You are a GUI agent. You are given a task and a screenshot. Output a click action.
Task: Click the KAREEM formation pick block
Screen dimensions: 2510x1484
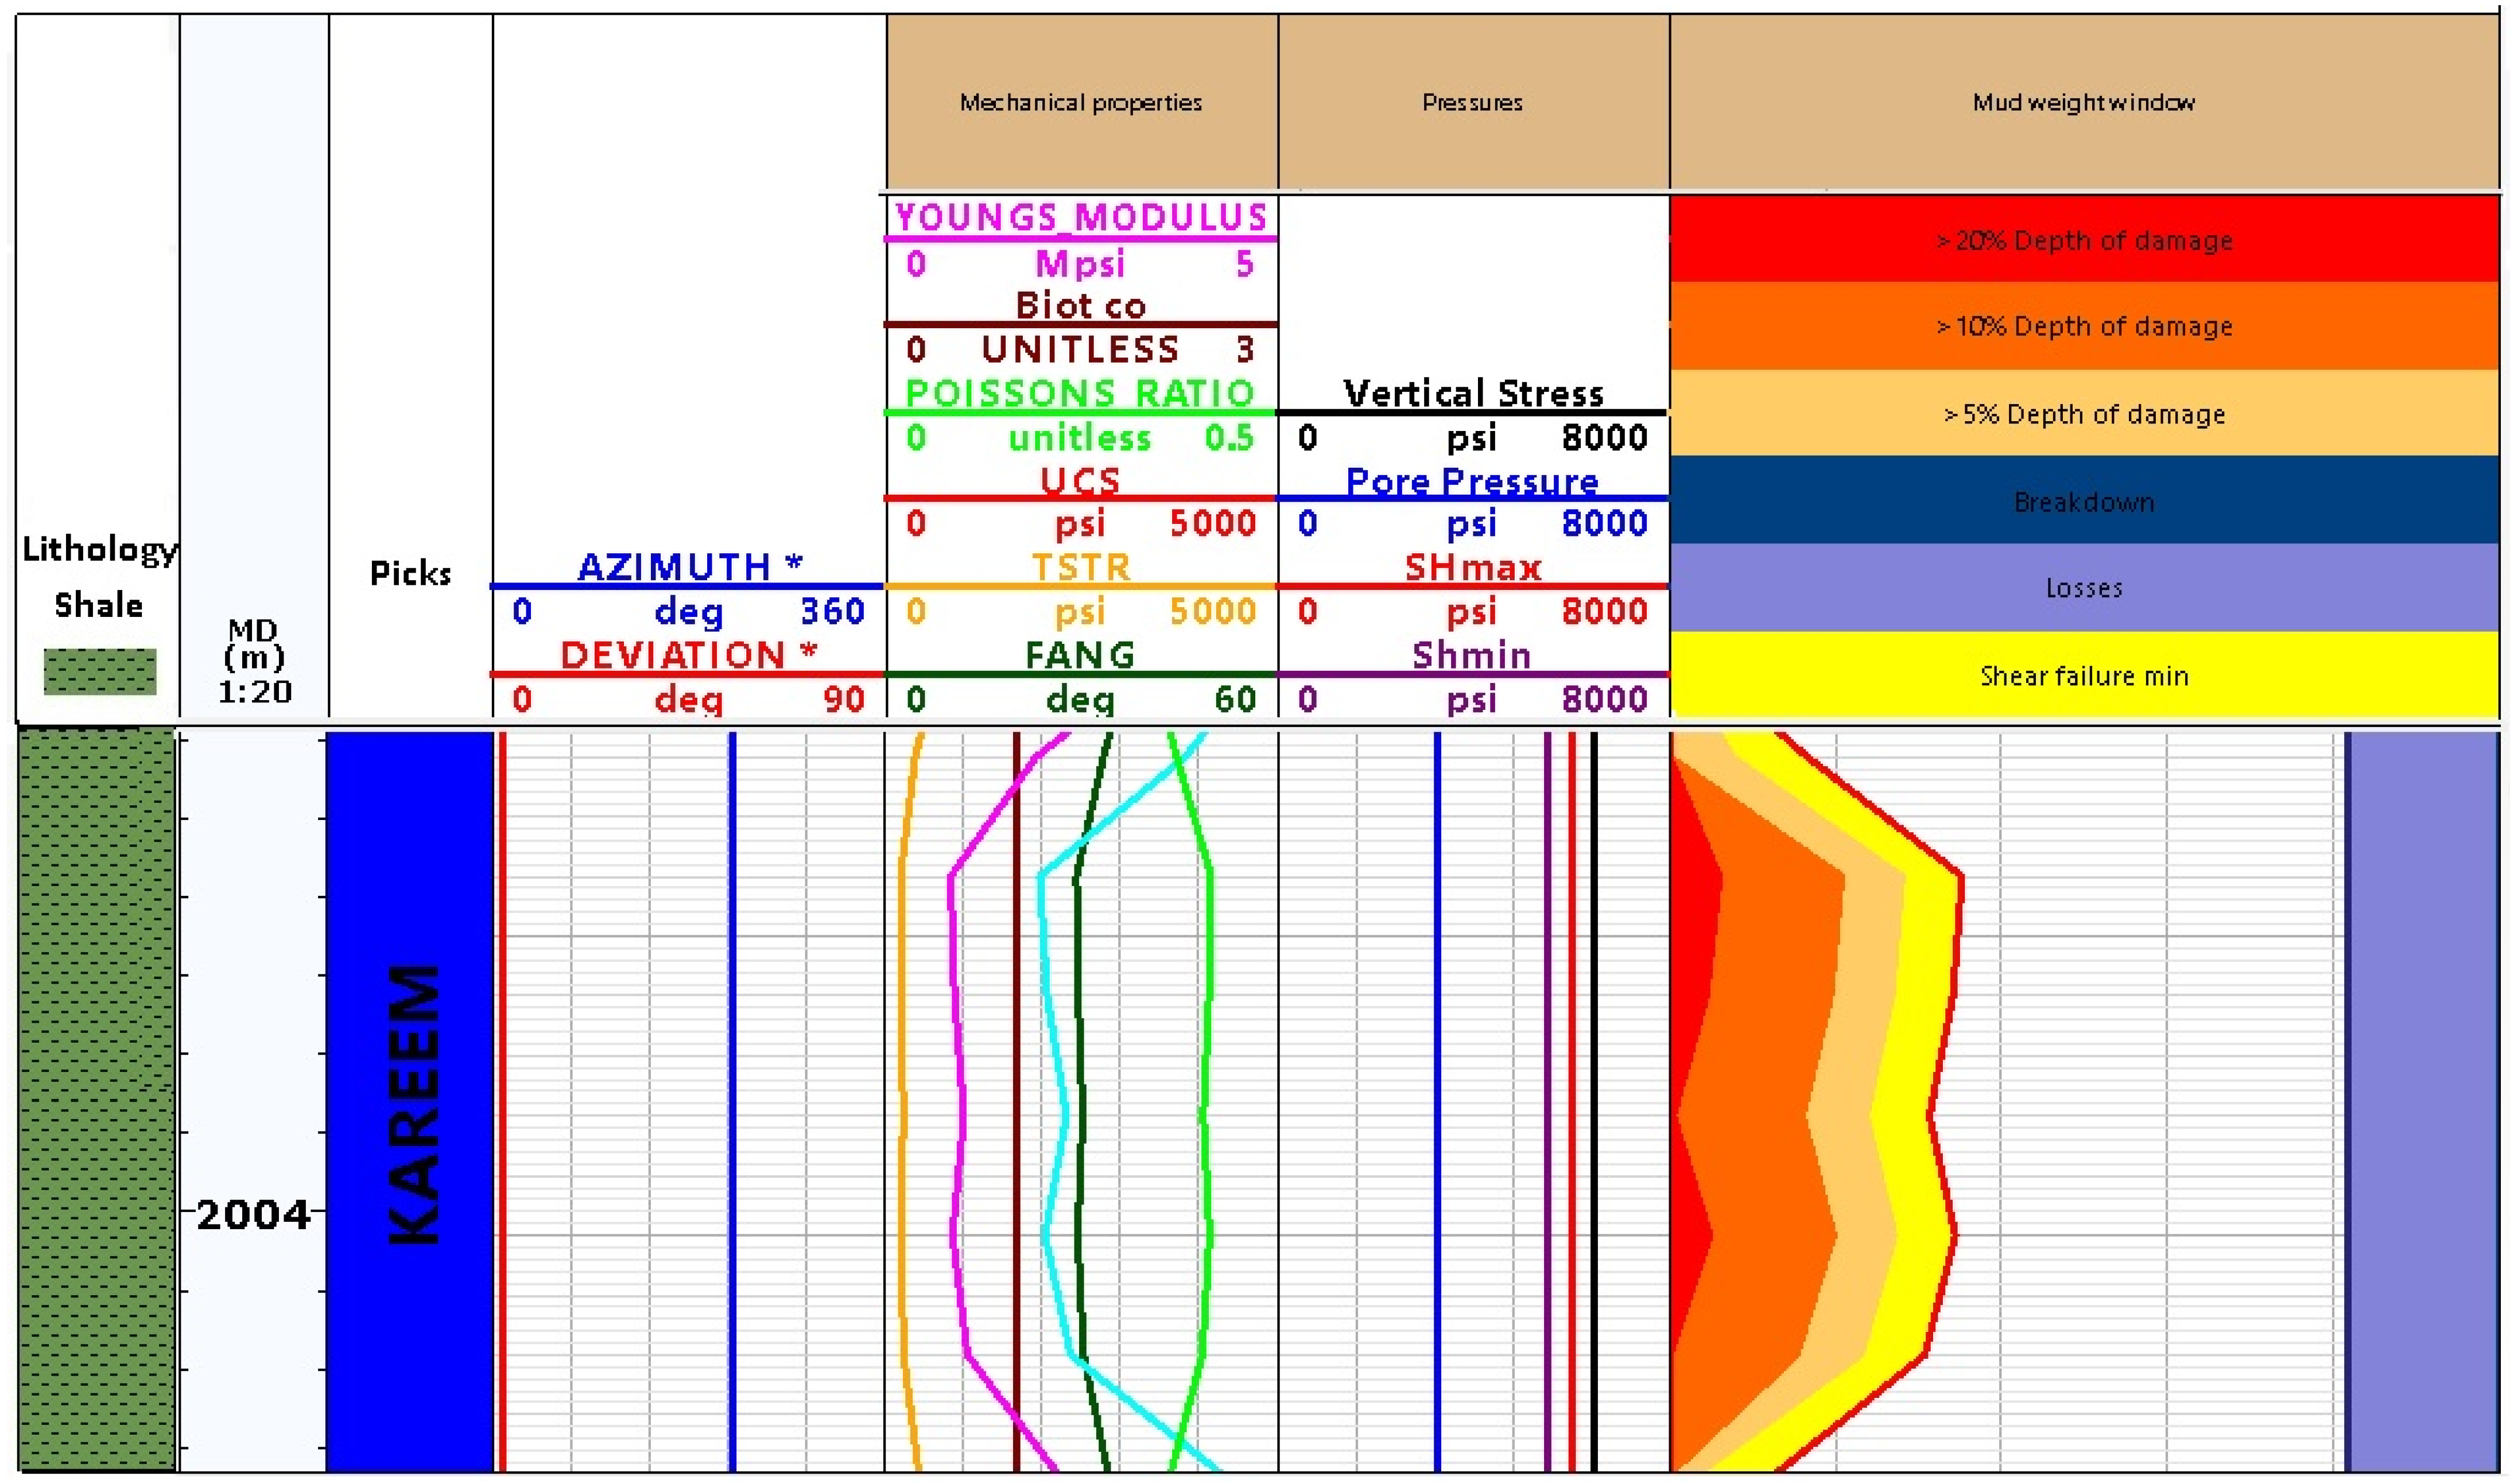click(x=411, y=1100)
